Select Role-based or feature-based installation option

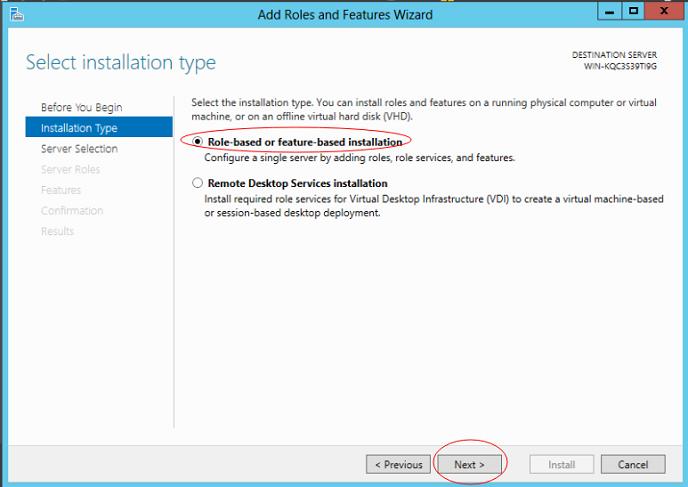pos(198,142)
